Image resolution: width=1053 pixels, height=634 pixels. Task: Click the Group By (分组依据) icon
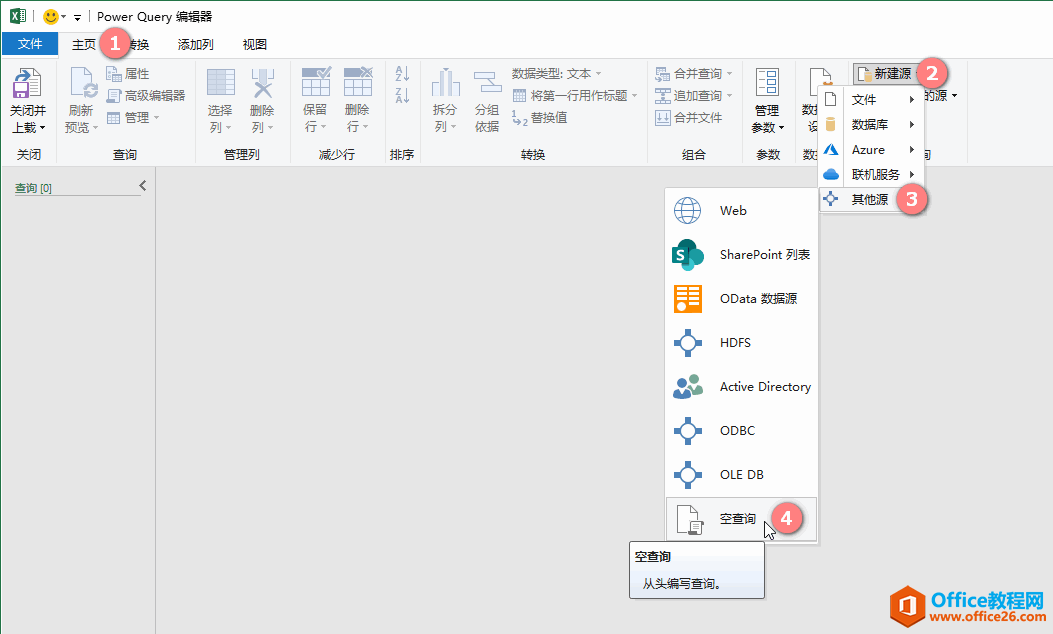pos(488,83)
